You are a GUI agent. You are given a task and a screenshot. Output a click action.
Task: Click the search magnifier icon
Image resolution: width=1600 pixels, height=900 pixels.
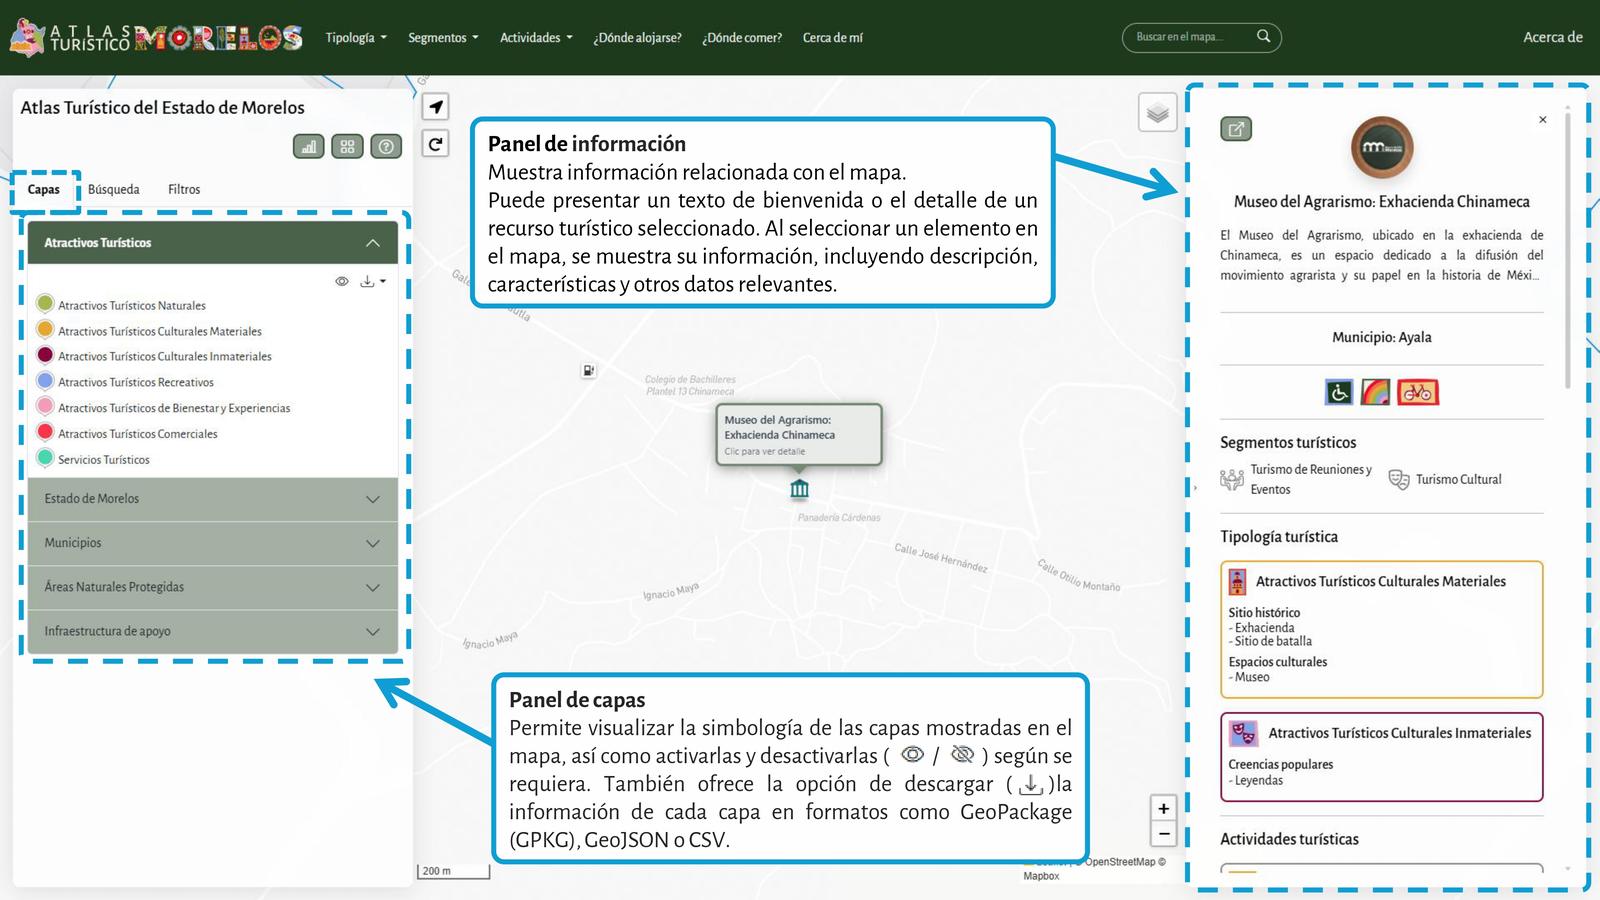tap(1263, 37)
